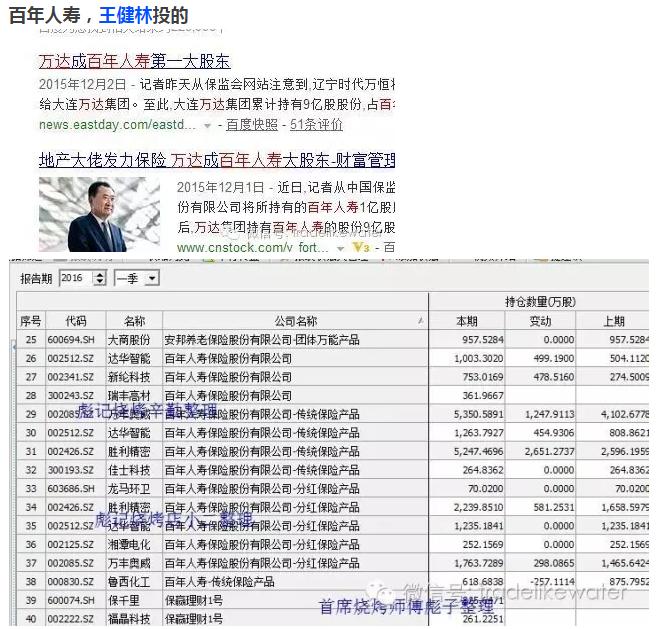
Task: Click the 361.9667 holding value
Action: click(483, 396)
